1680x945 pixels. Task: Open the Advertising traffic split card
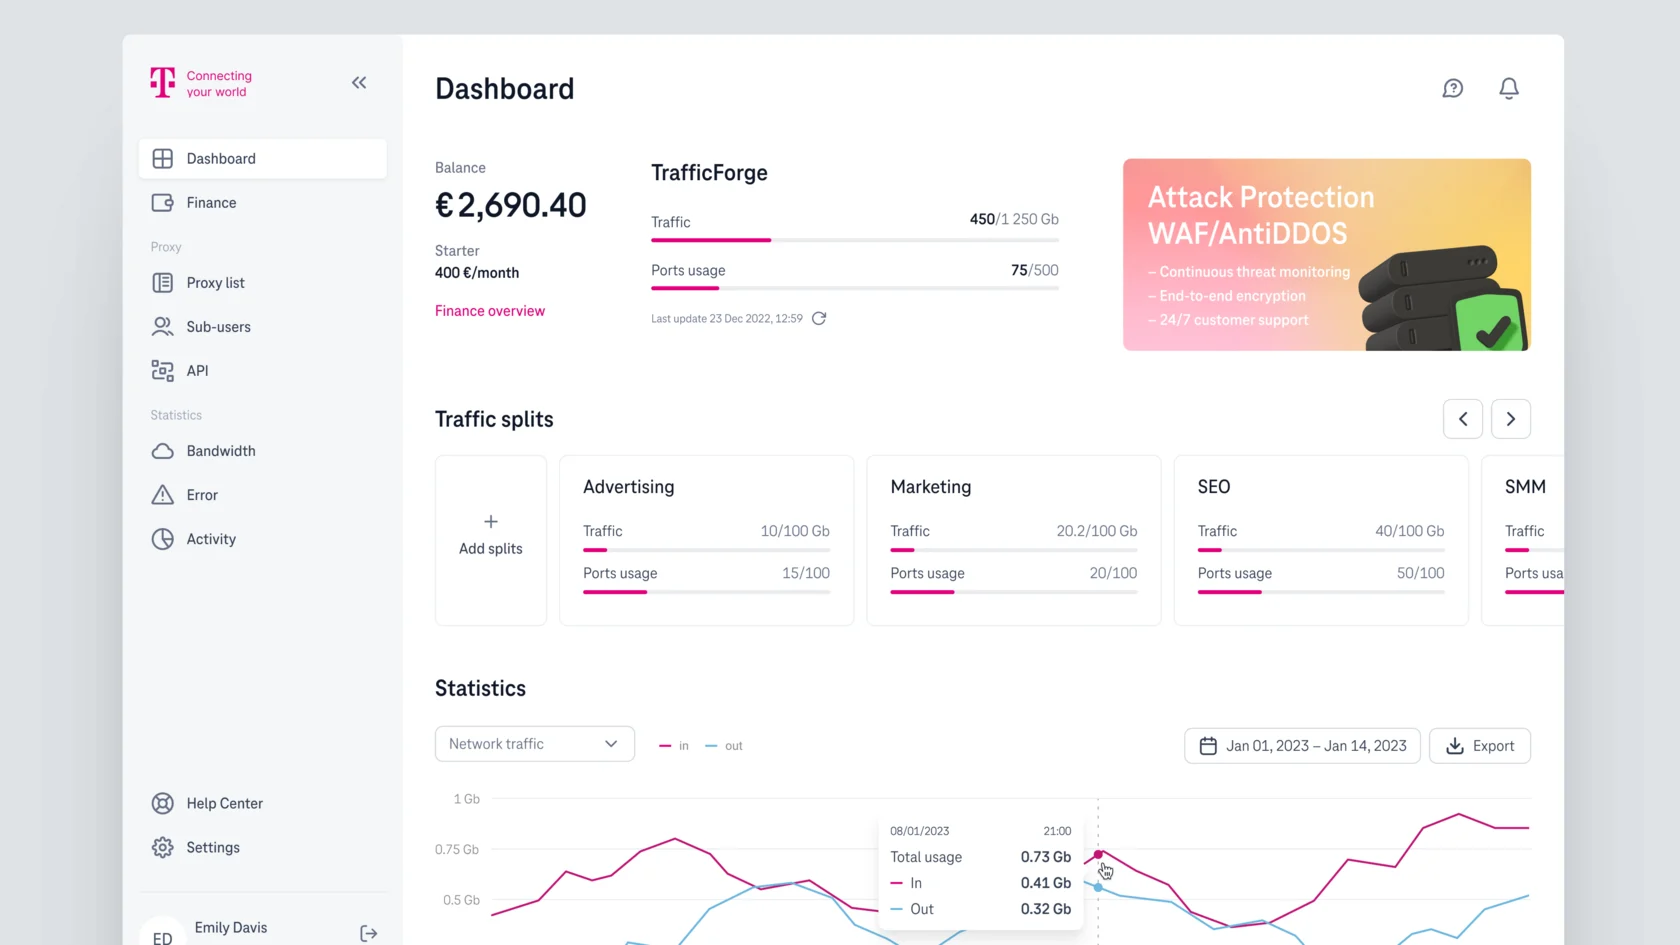707,540
